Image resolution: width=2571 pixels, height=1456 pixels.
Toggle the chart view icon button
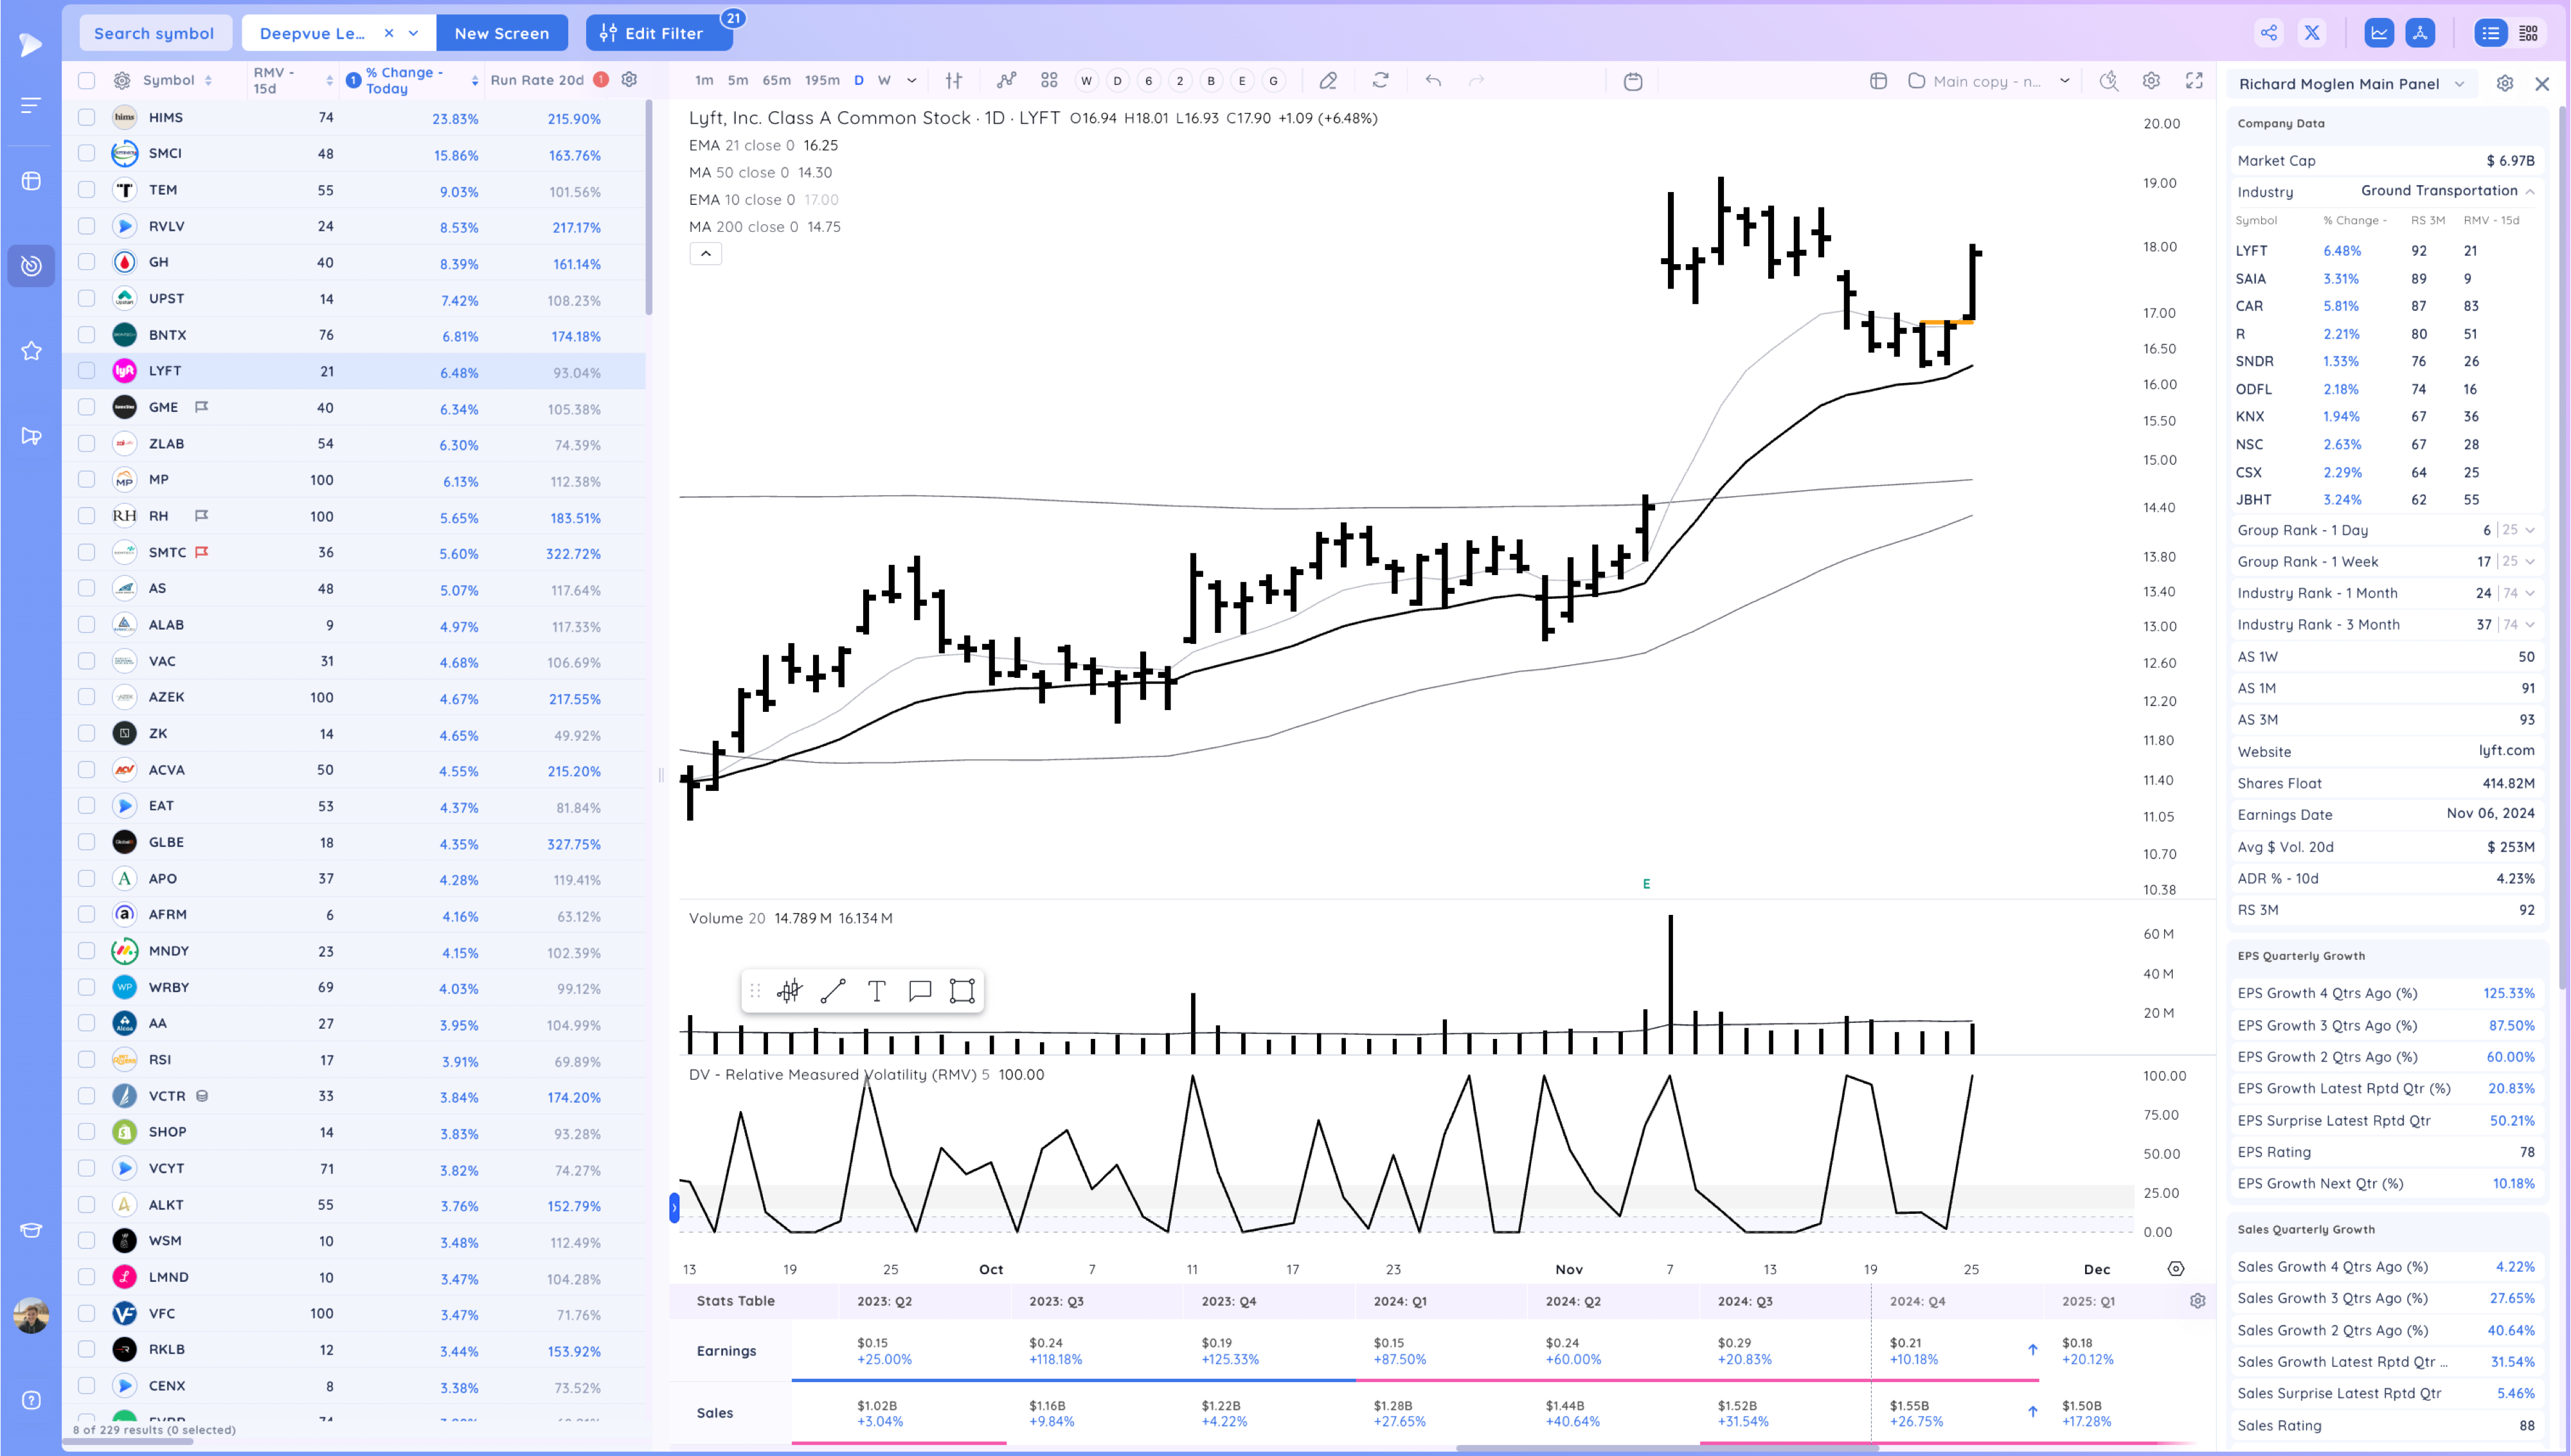click(2379, 33)
